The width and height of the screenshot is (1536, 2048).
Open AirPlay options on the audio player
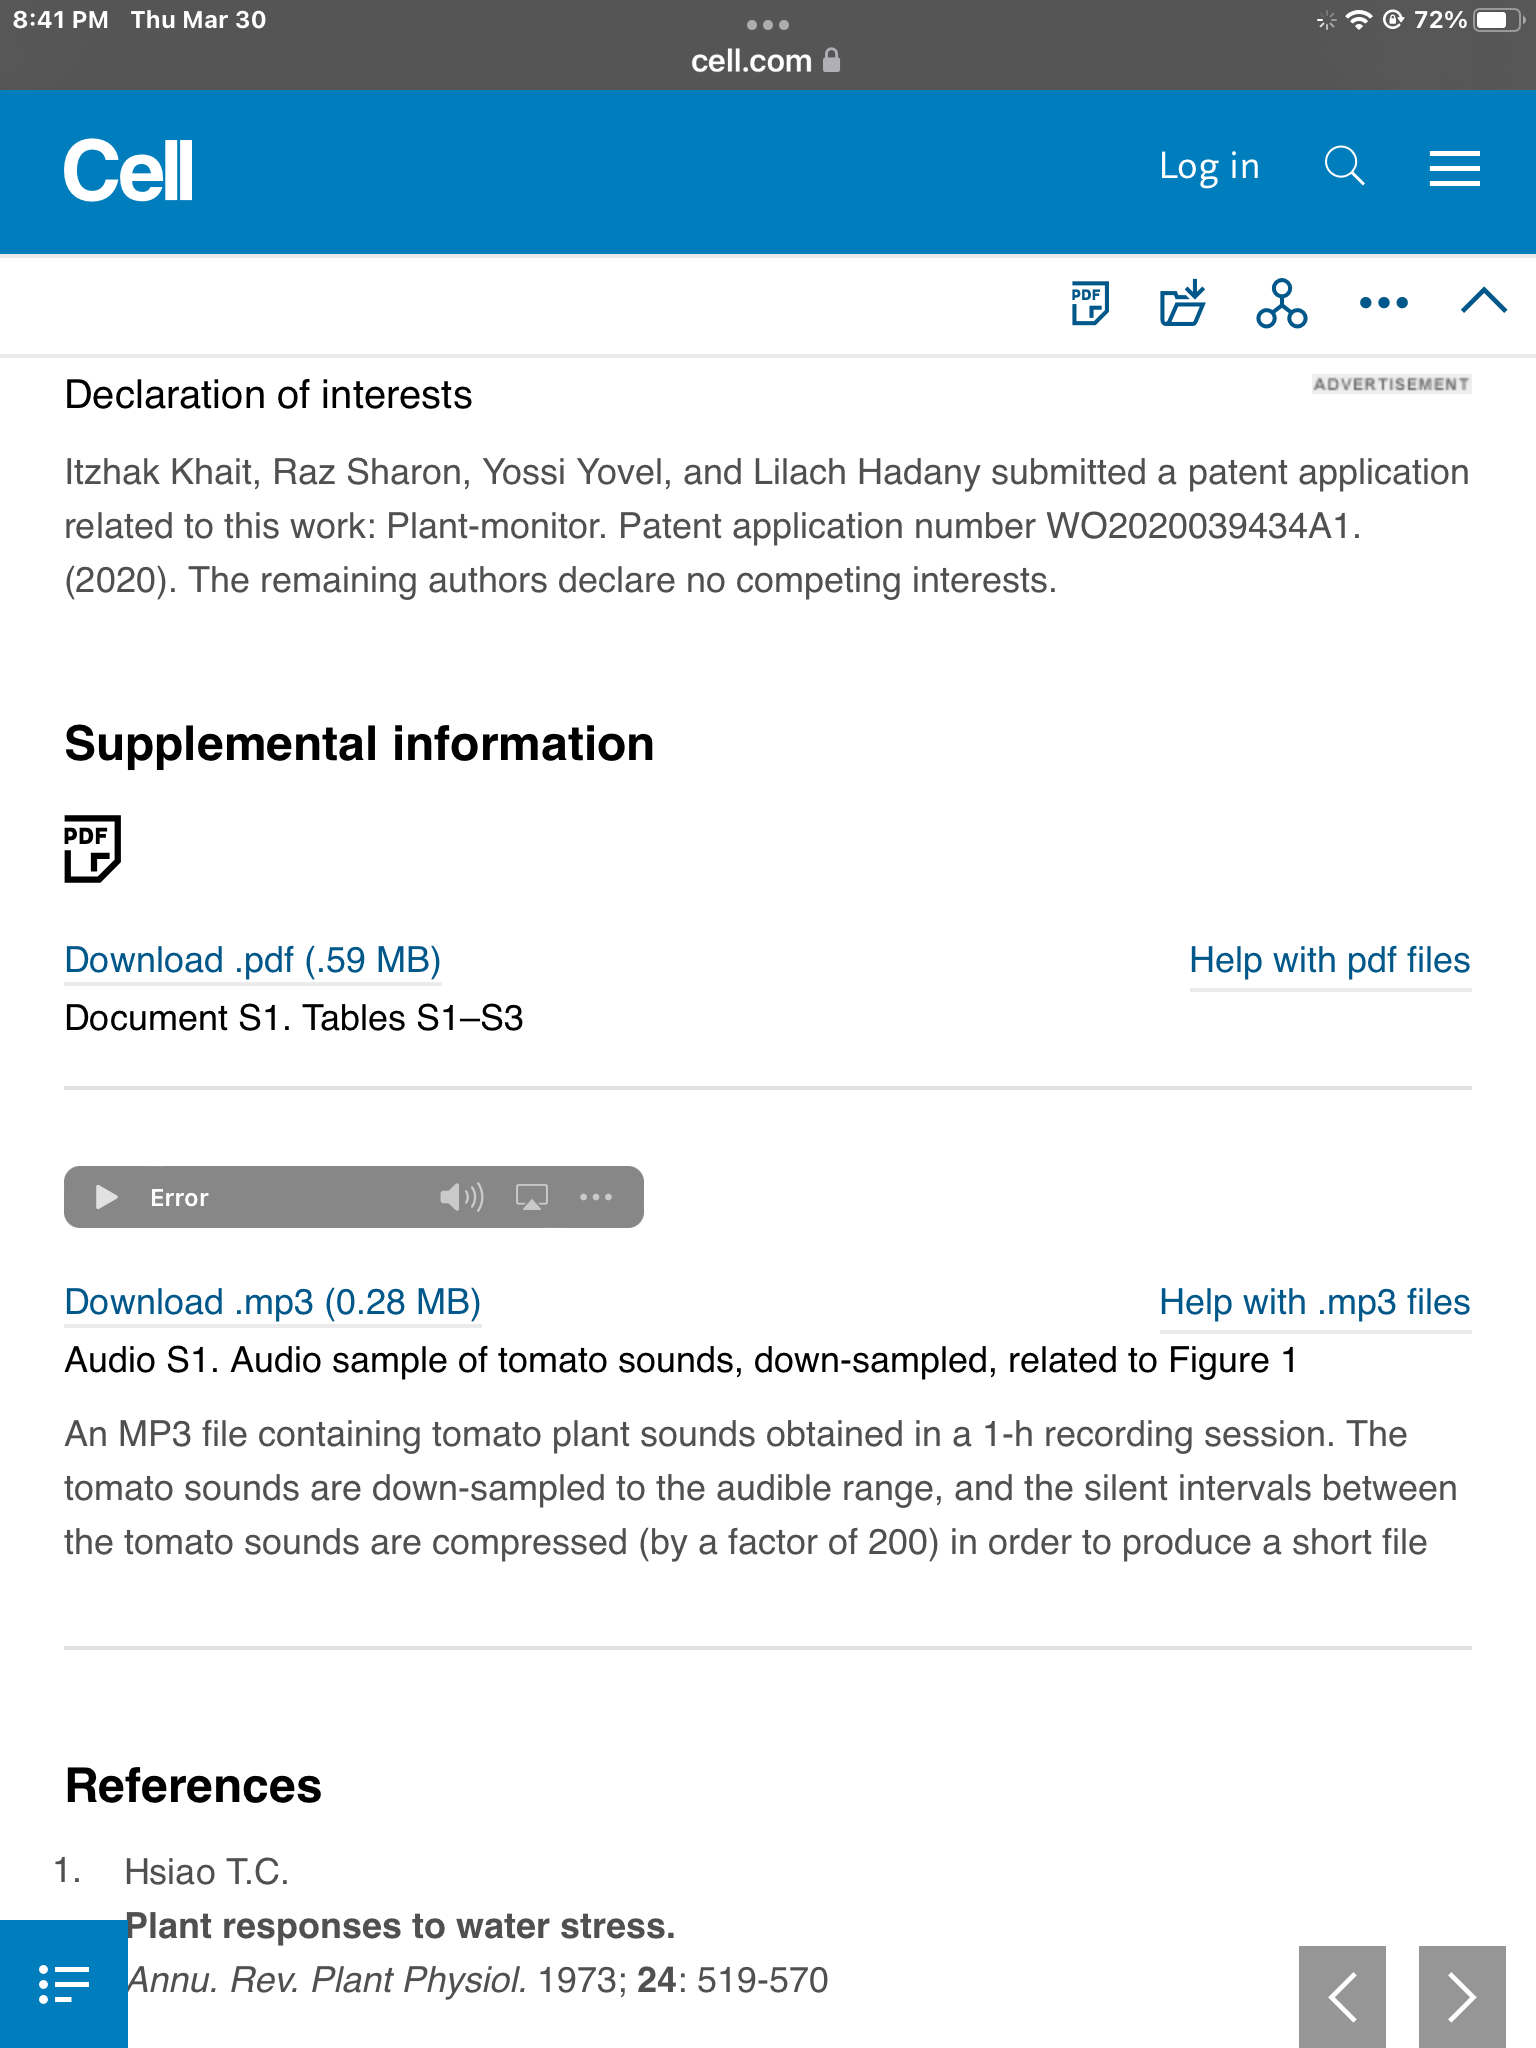531,1197
